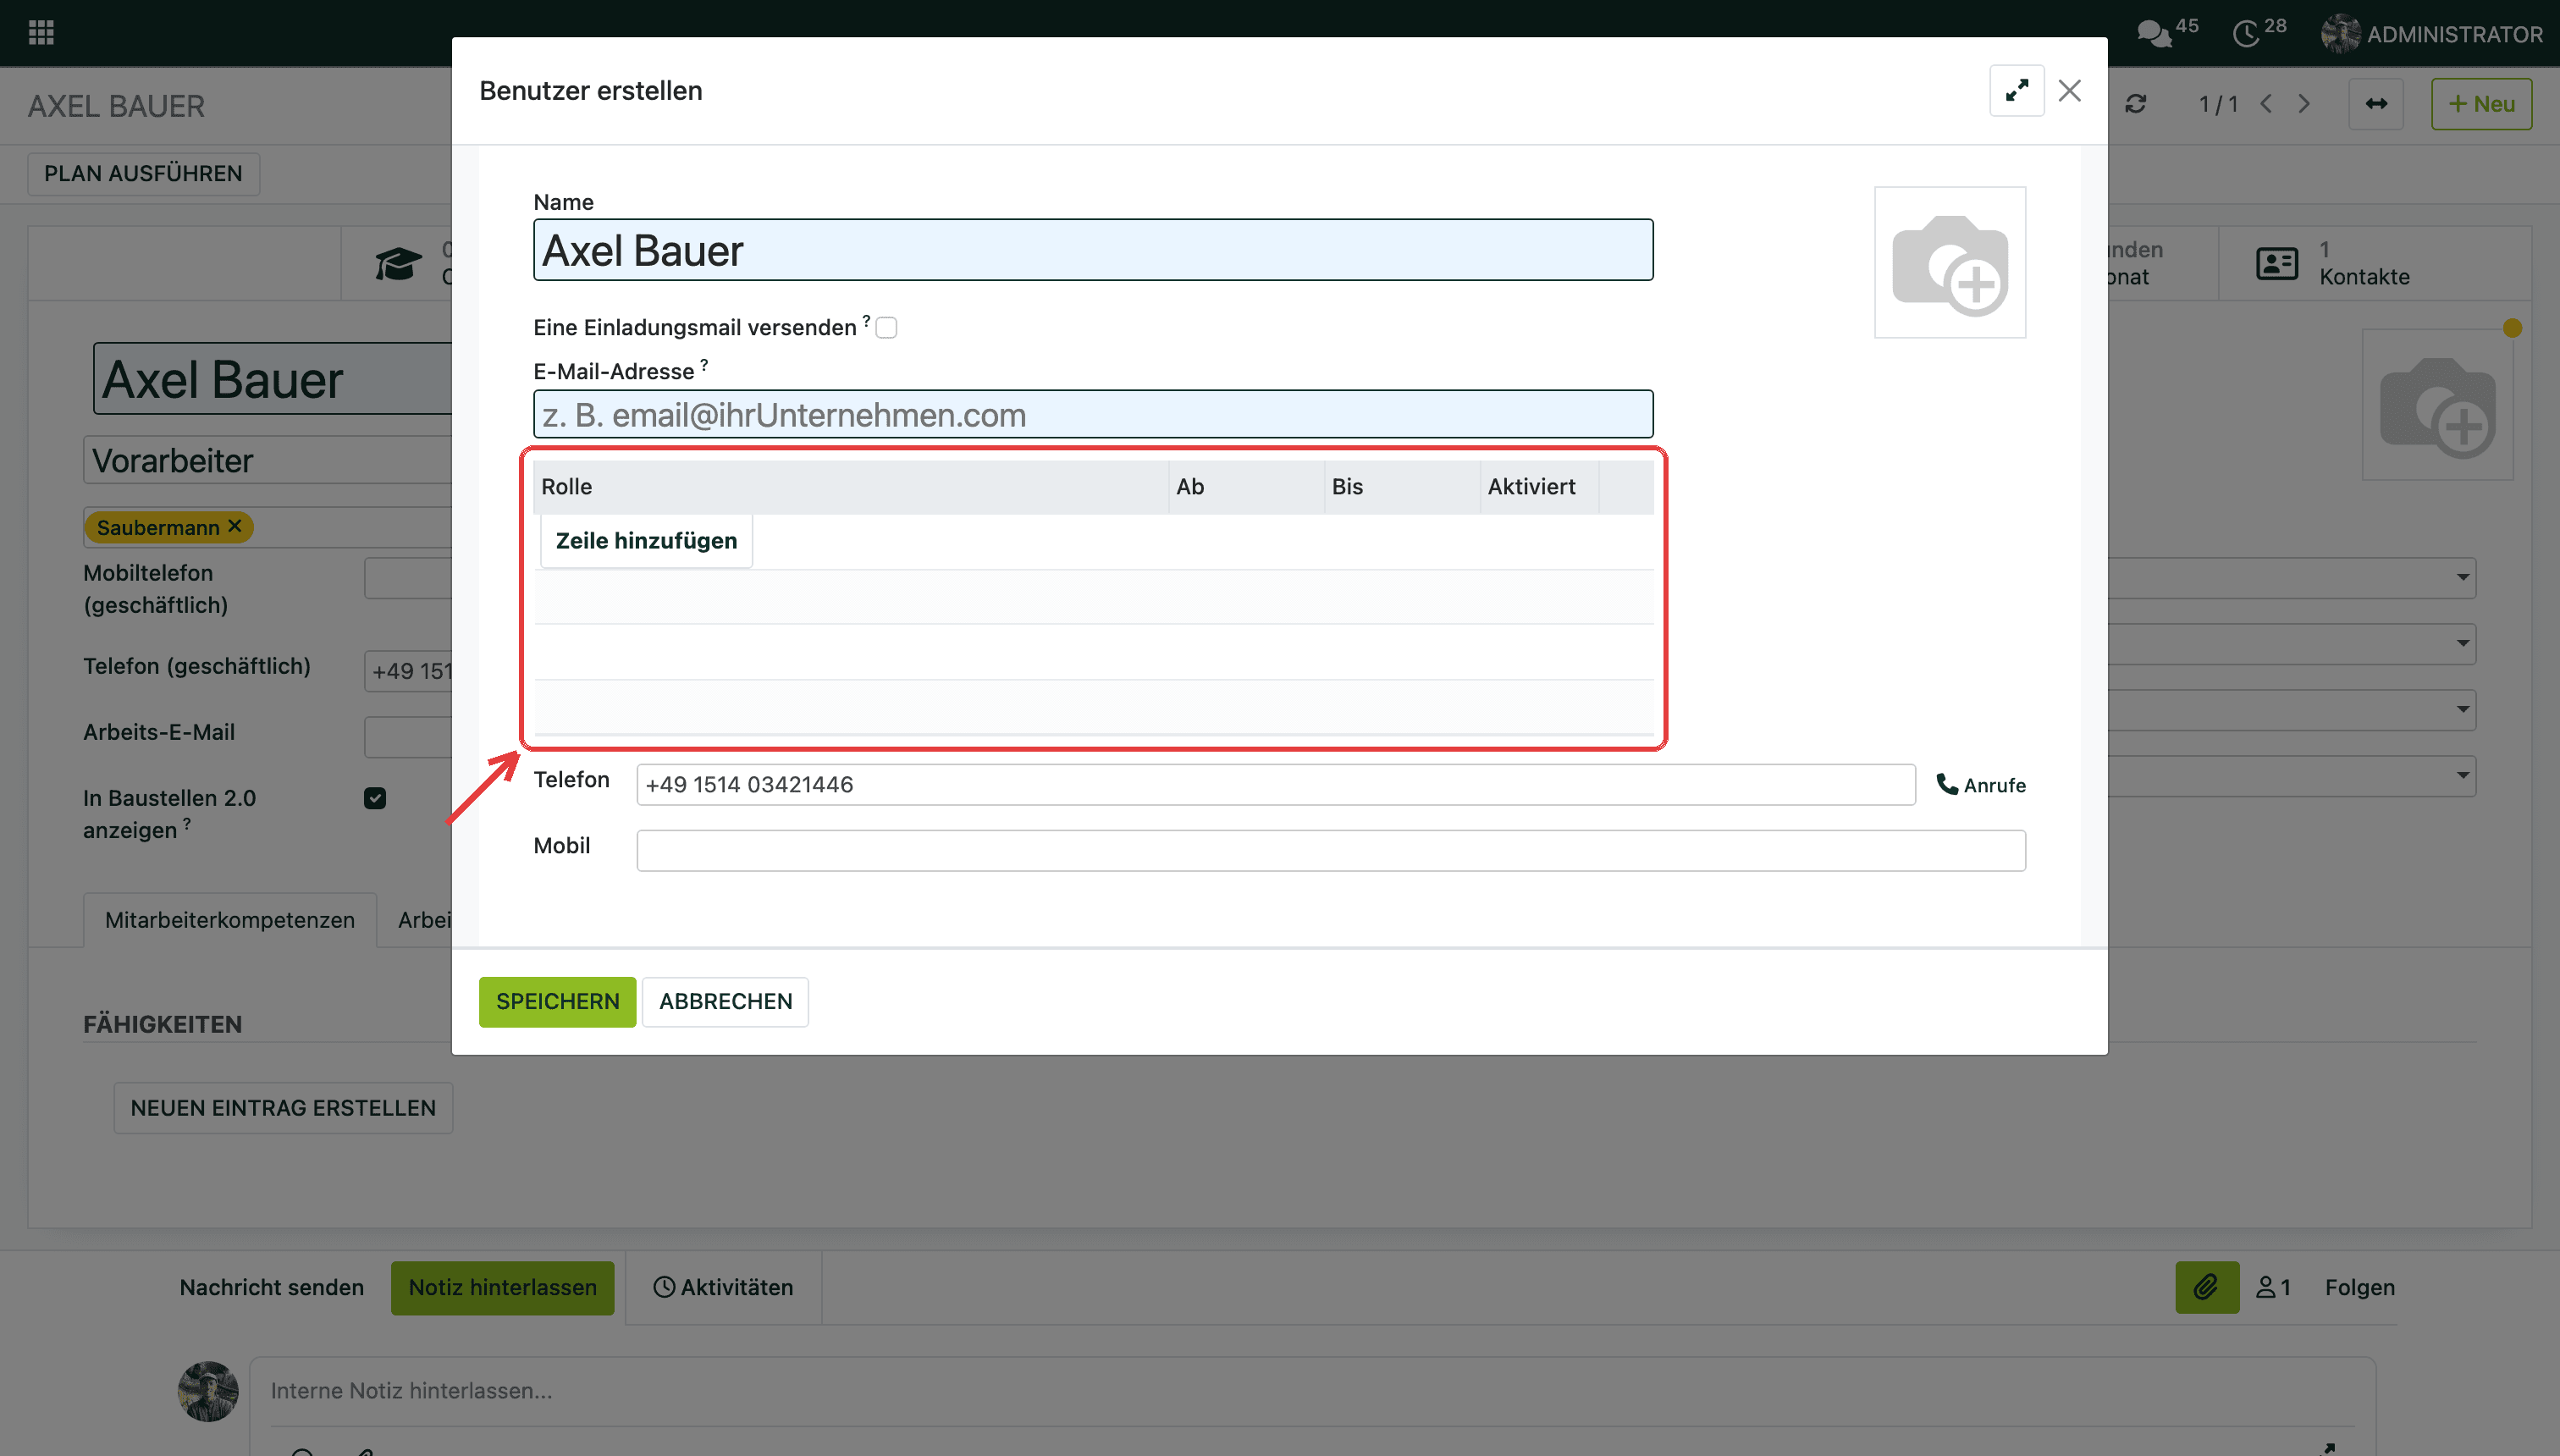Sort roles by Bis column header
This screenshot has width=2560, height=1456.
click(1402, 487)
